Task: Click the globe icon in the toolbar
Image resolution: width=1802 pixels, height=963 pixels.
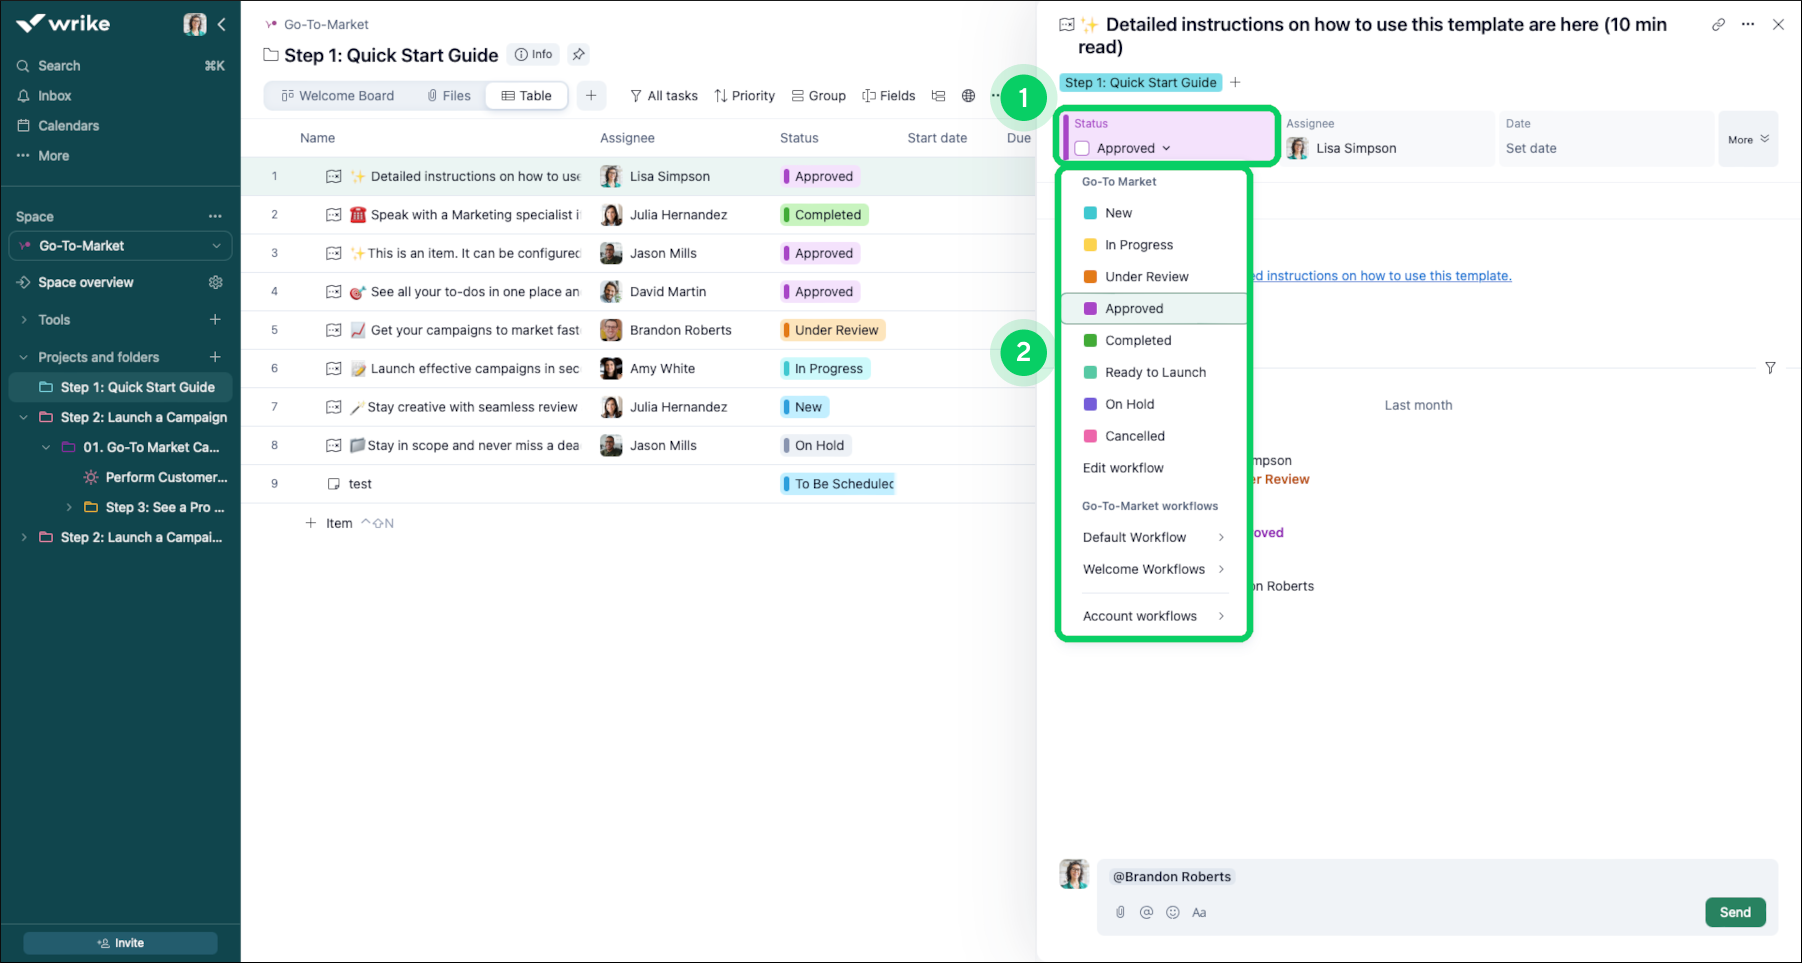Action: pos(968,95)
